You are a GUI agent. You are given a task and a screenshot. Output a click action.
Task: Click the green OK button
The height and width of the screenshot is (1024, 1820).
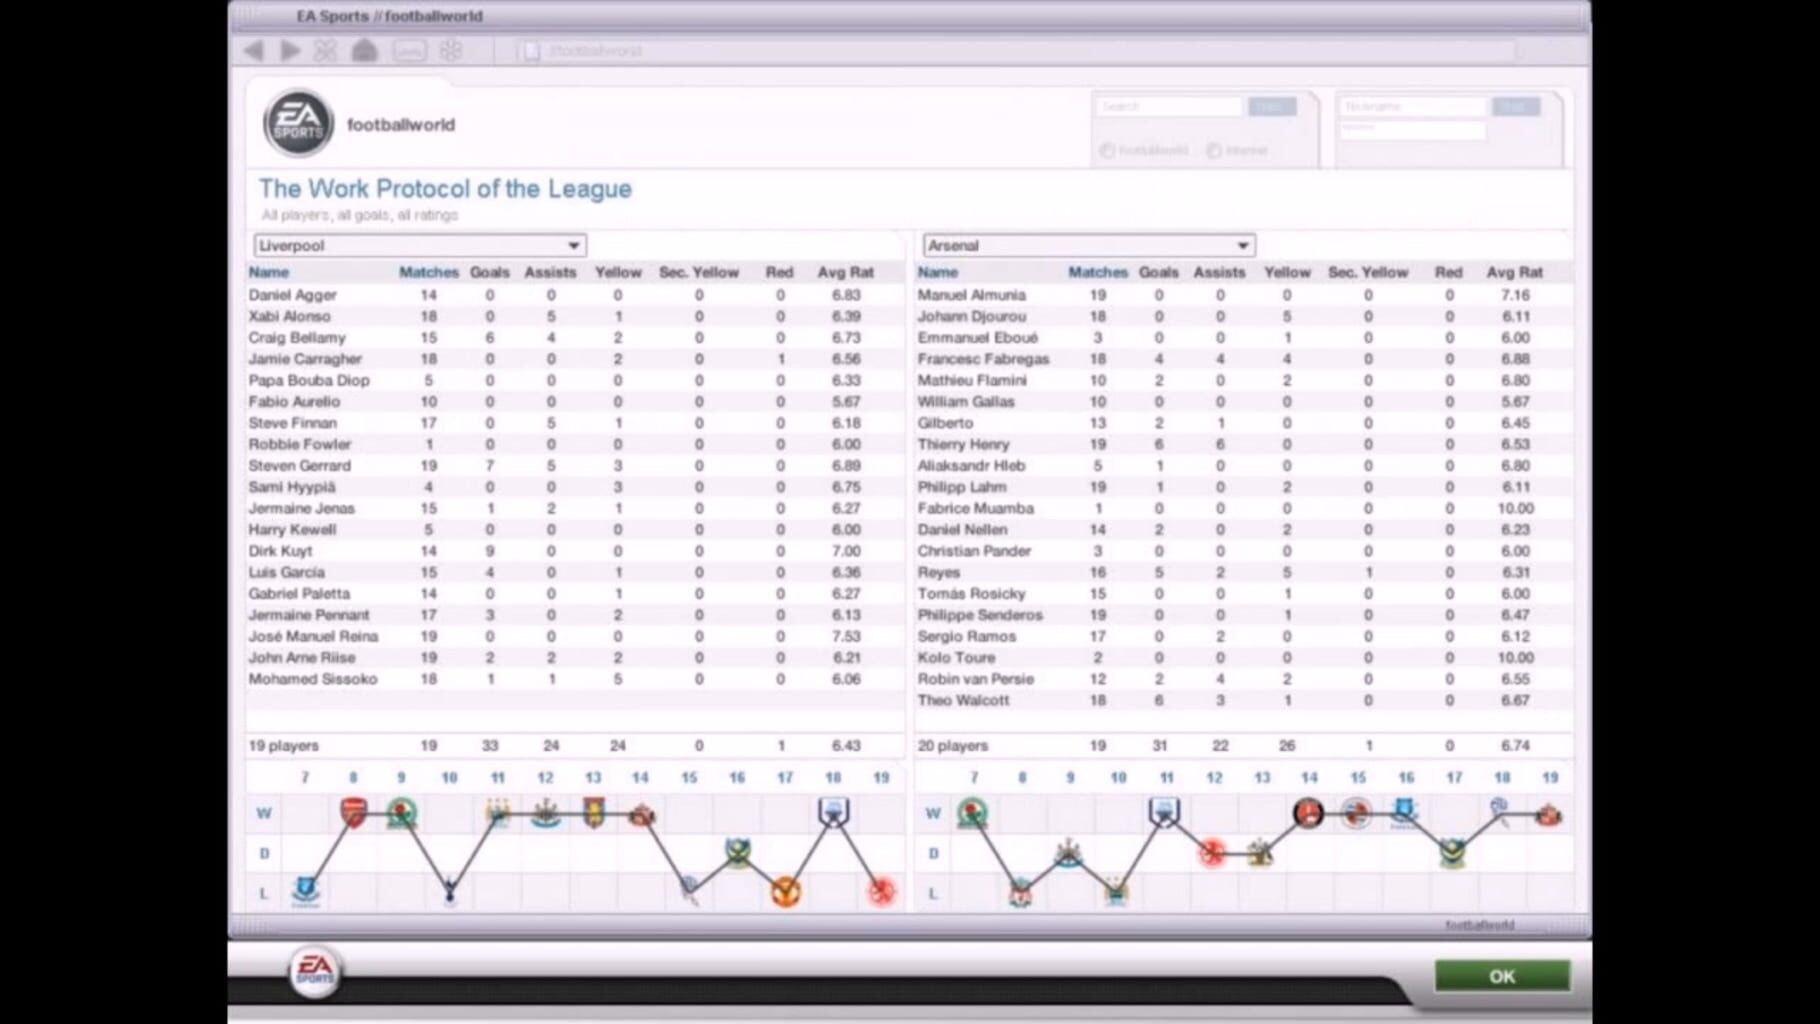(x=1502, y=976)
